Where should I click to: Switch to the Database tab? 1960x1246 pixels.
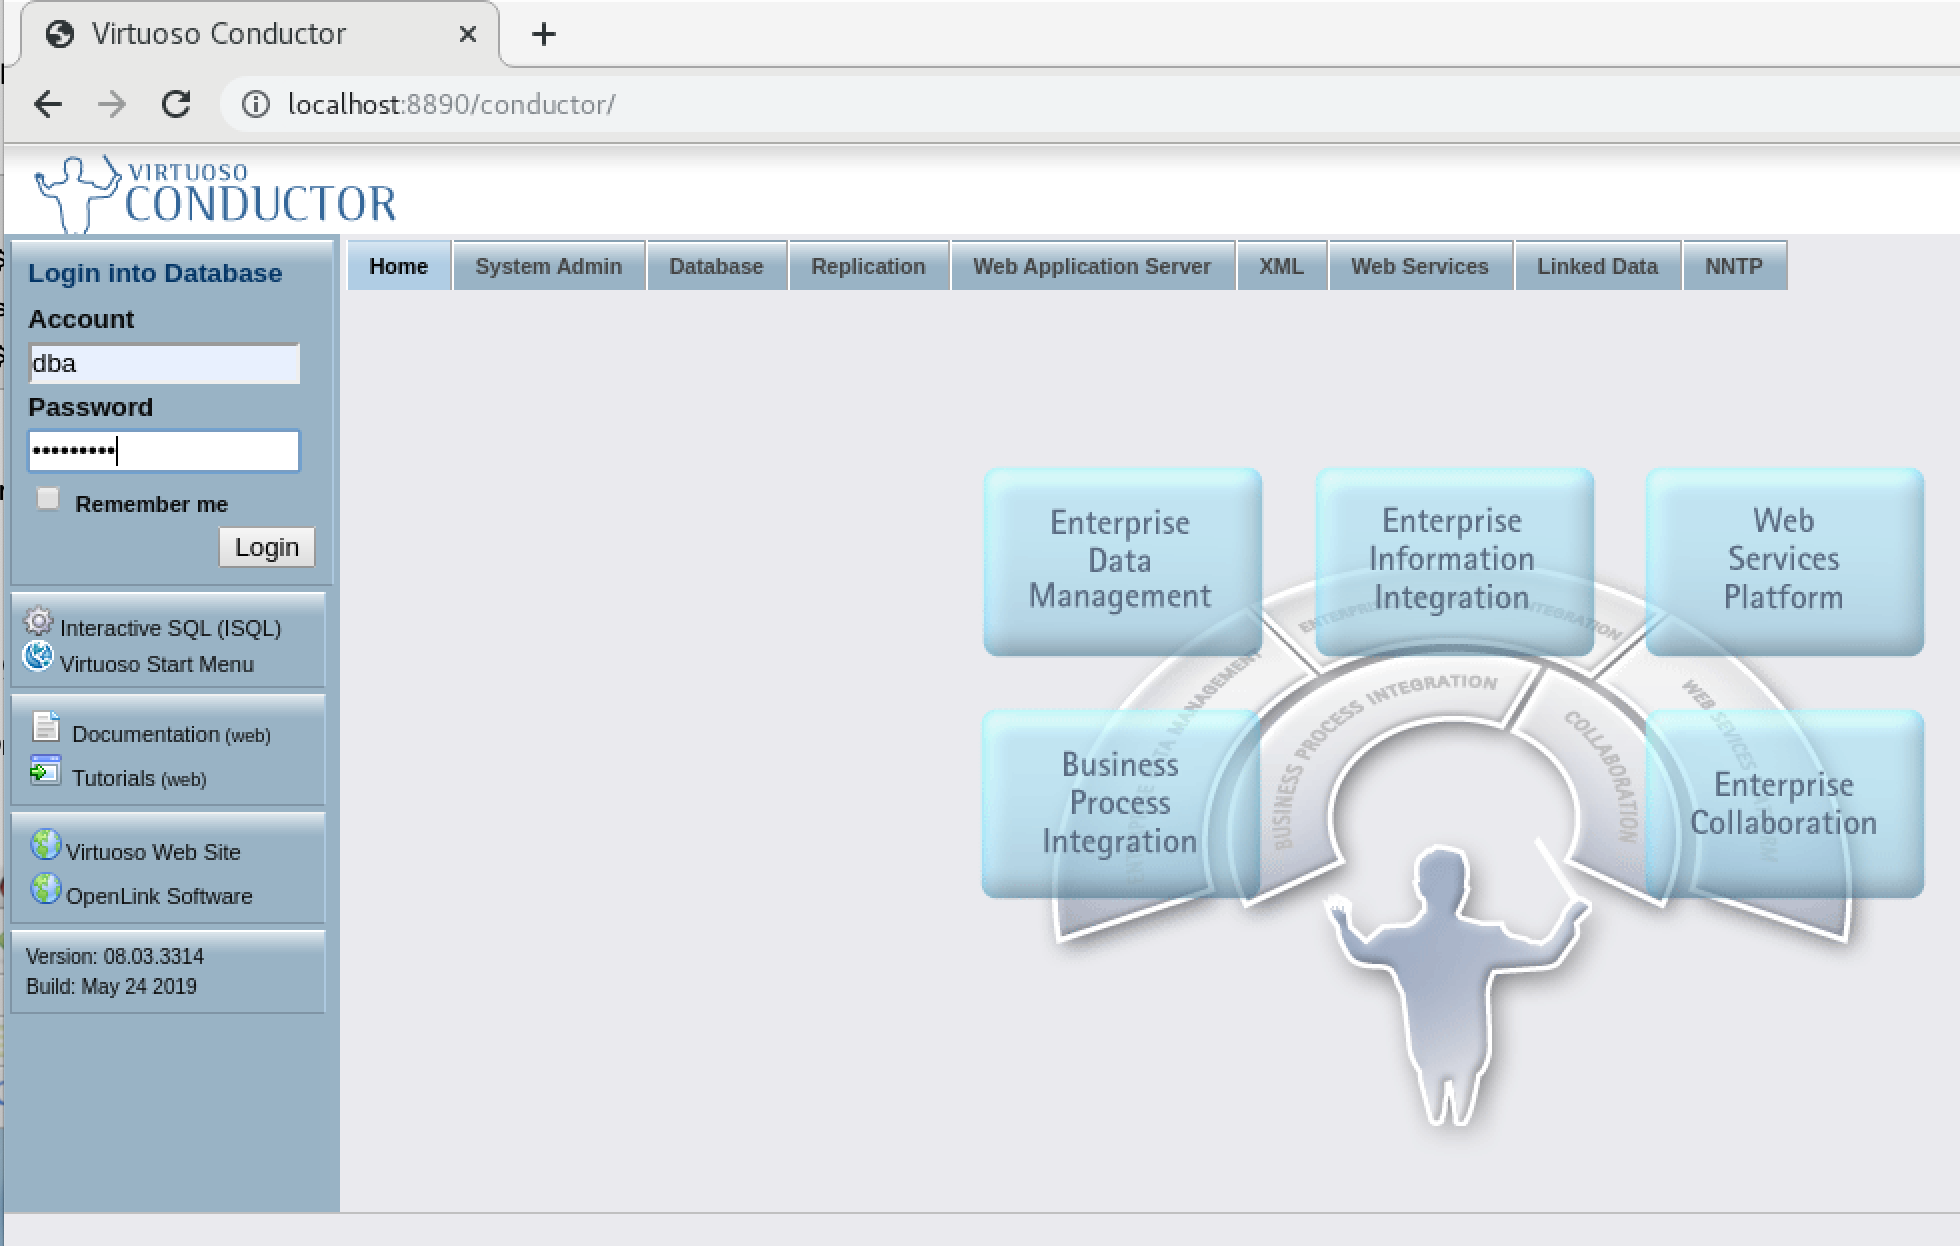click(717, 267)
